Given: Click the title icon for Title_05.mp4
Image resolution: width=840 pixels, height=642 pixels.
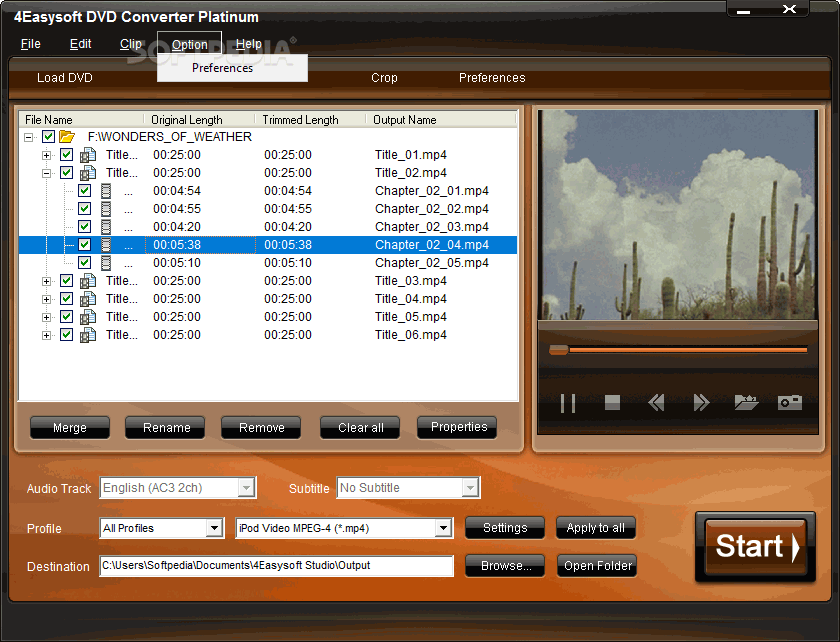Looking at the screenshot, I should tap(88, 317).
